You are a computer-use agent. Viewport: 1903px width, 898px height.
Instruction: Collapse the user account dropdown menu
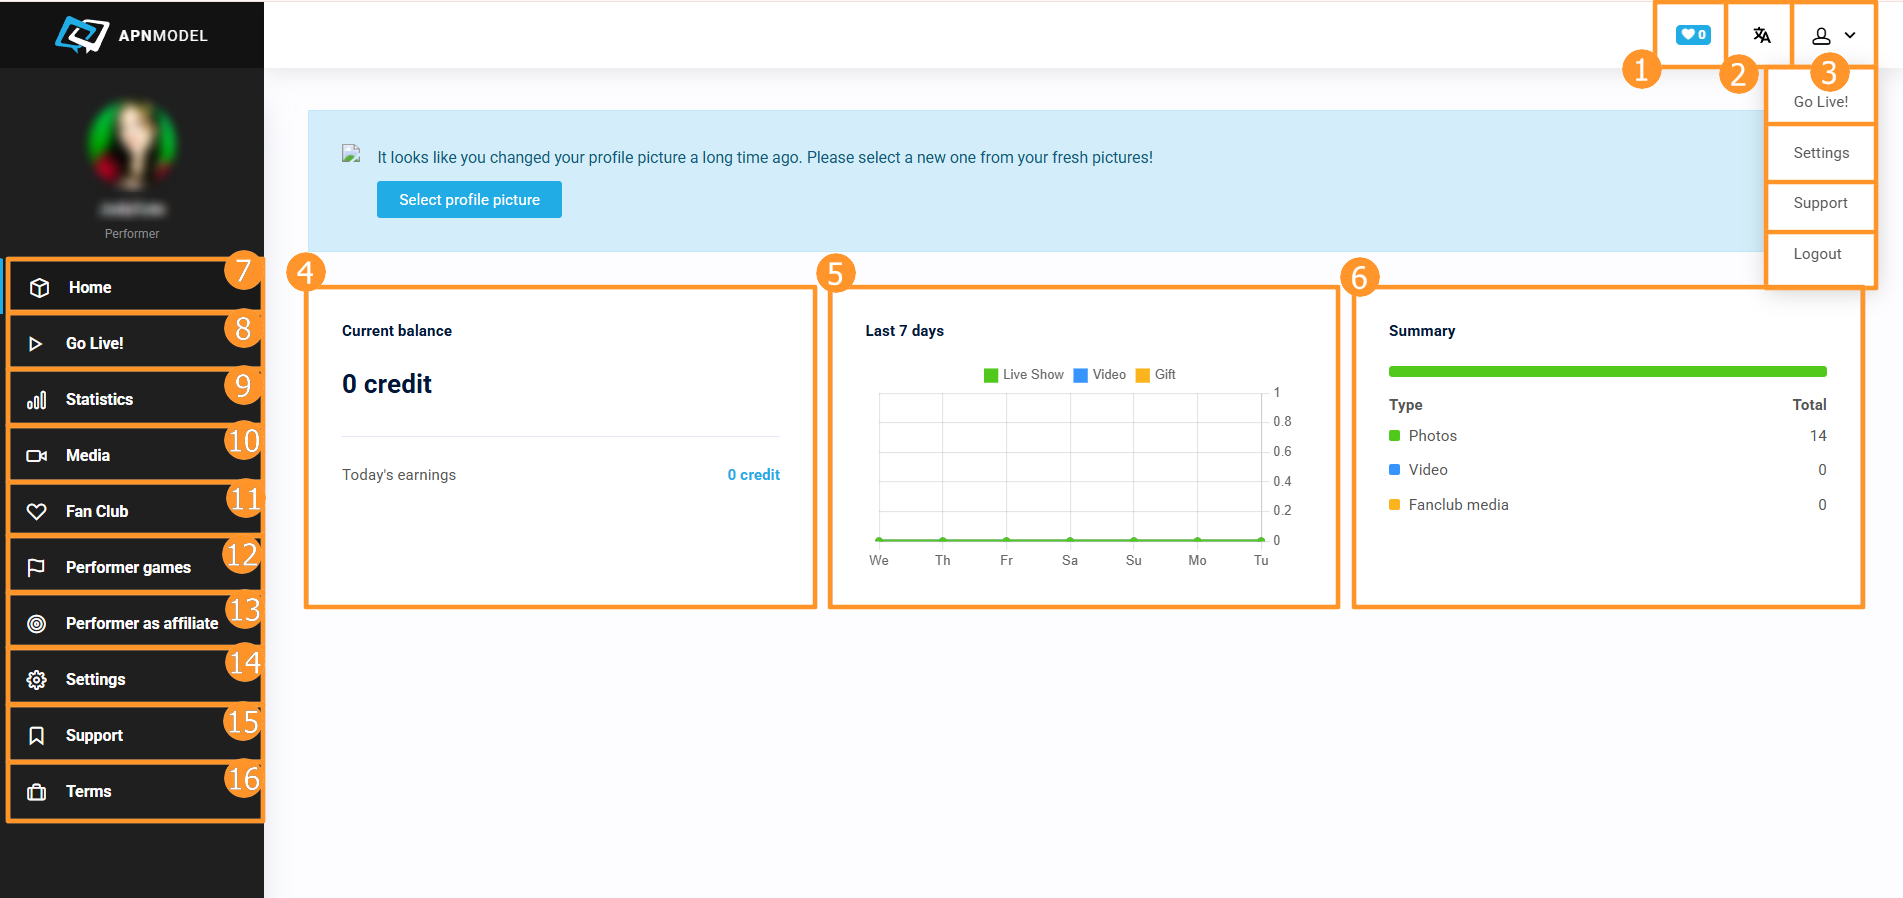(1834, 36)
